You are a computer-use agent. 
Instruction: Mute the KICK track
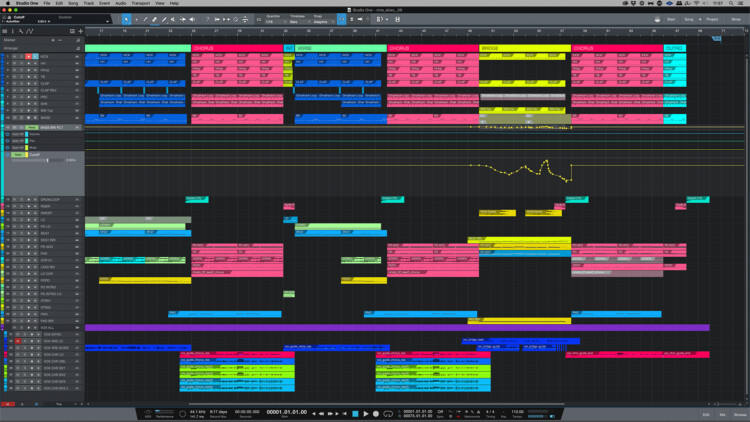point(14,56)
